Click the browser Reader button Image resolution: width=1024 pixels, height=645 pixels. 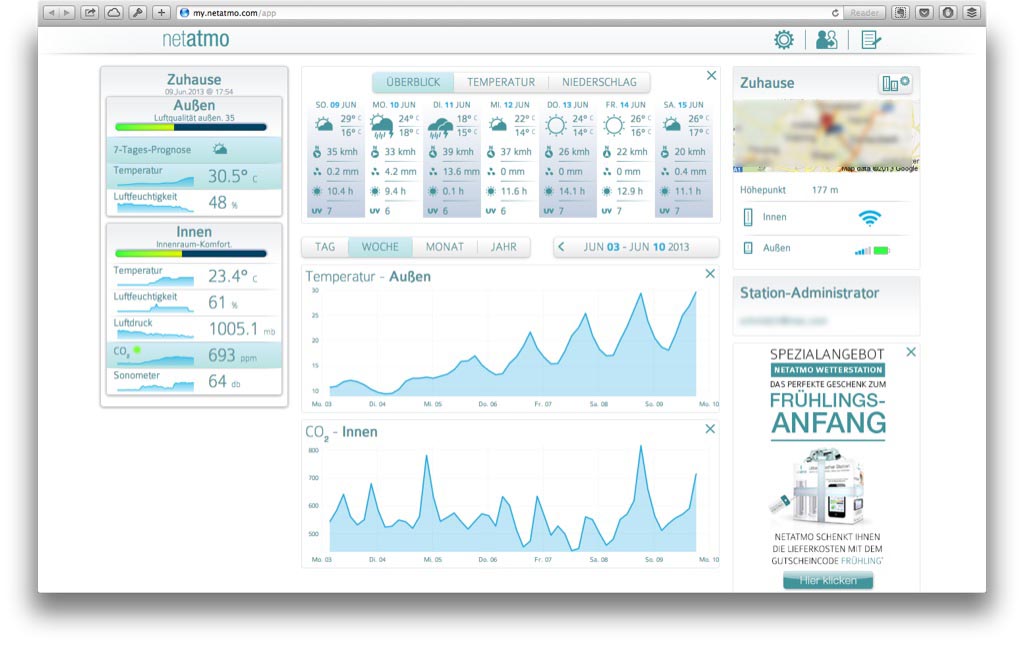pos(864,12)
